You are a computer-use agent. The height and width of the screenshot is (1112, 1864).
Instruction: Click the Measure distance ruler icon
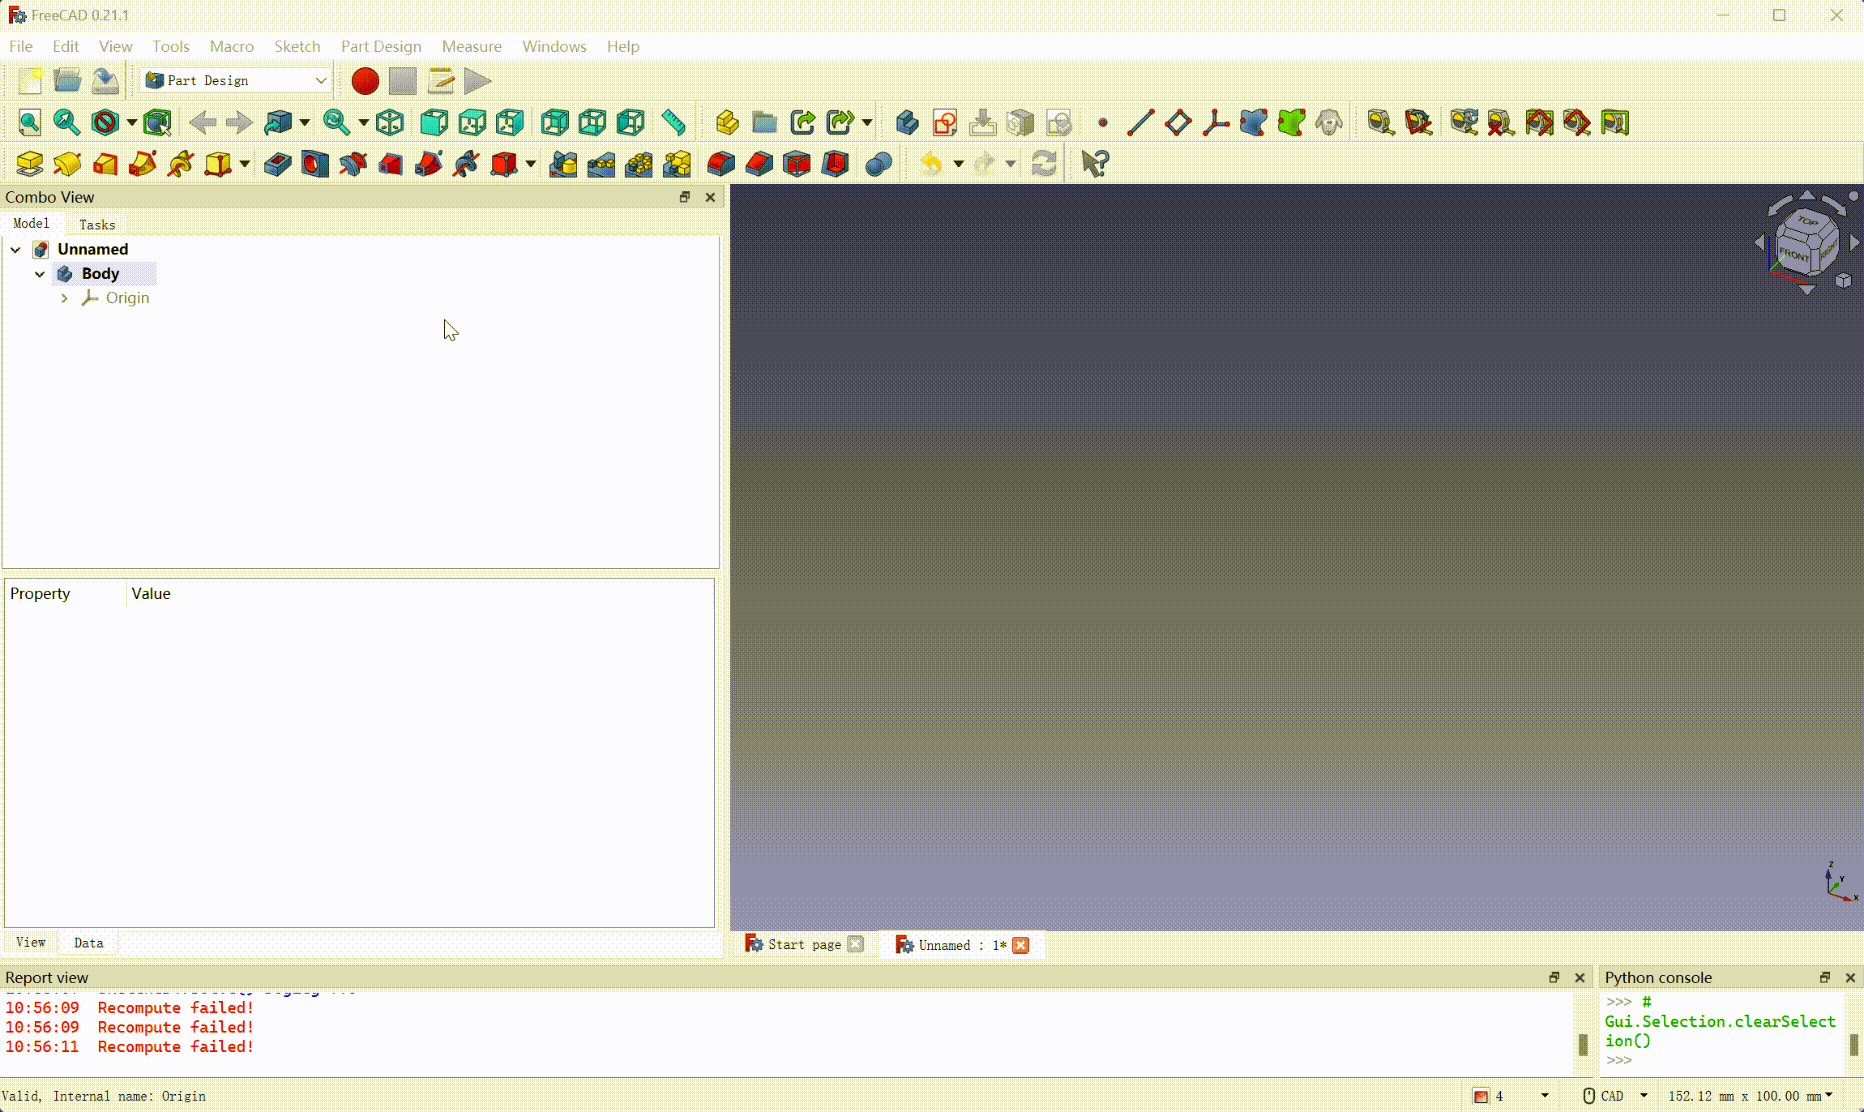click(673, 123)
